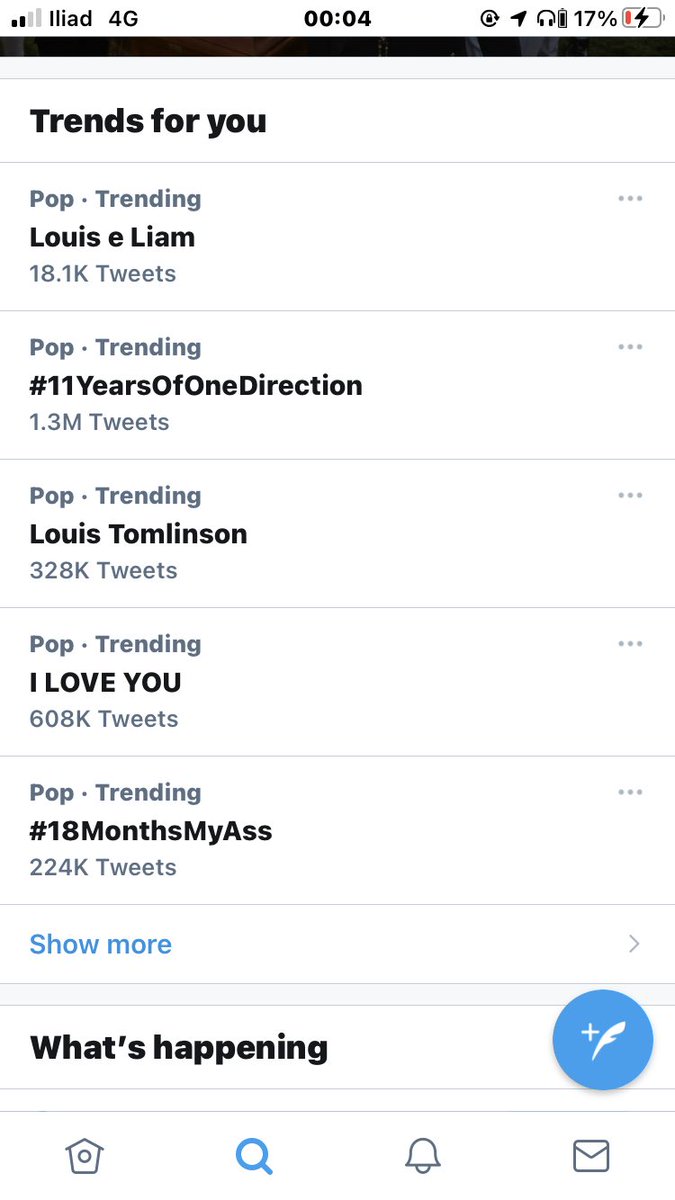This screenshot has width=675, height=1200.
Task: Open the #11YearsOfOneDirection trend
Action: point(337,385)
